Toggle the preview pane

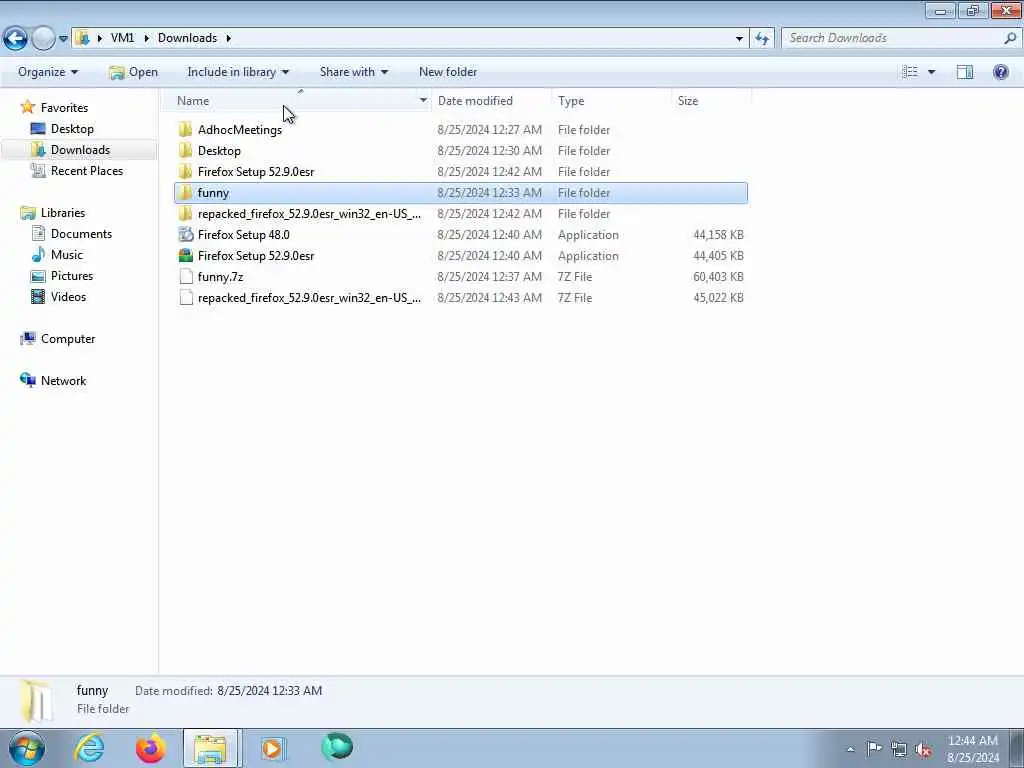(x=965, y=72)
